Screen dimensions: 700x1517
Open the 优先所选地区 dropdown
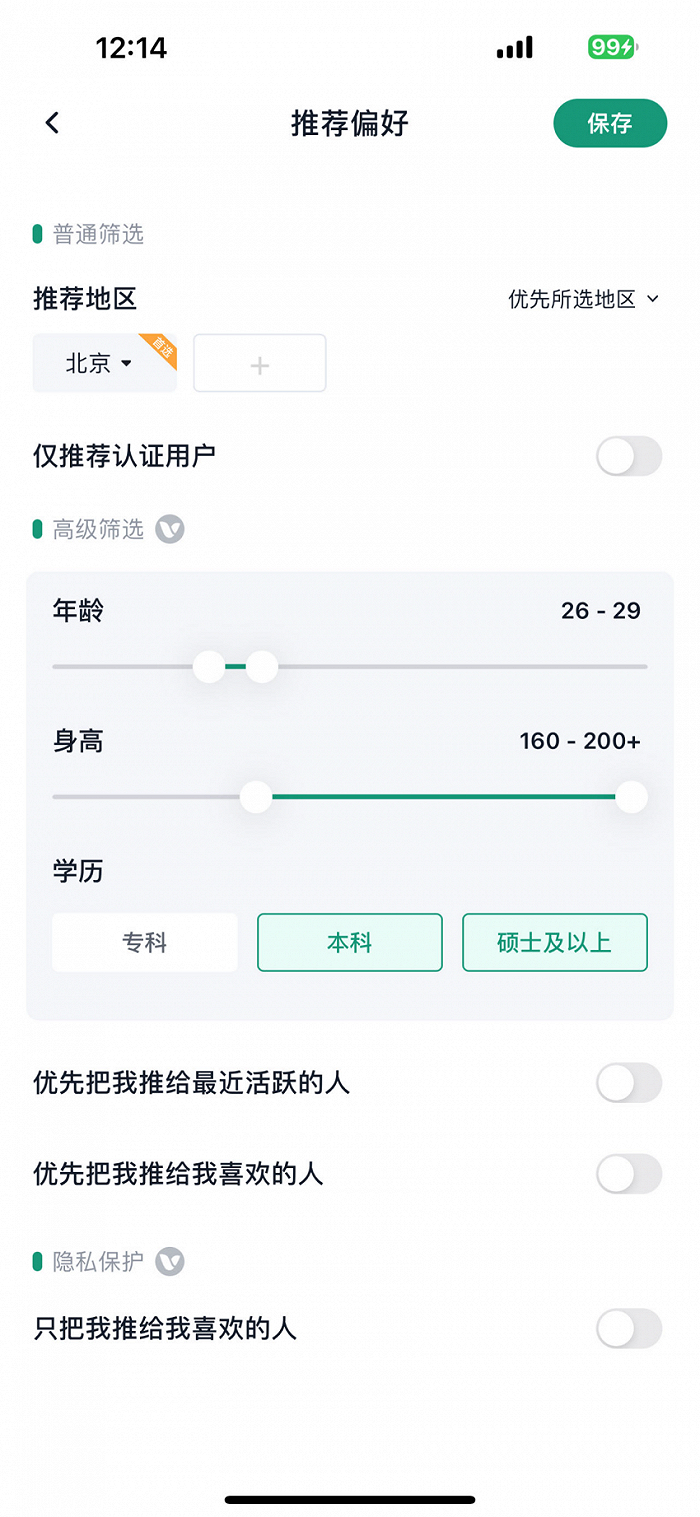tap(580, 299)
